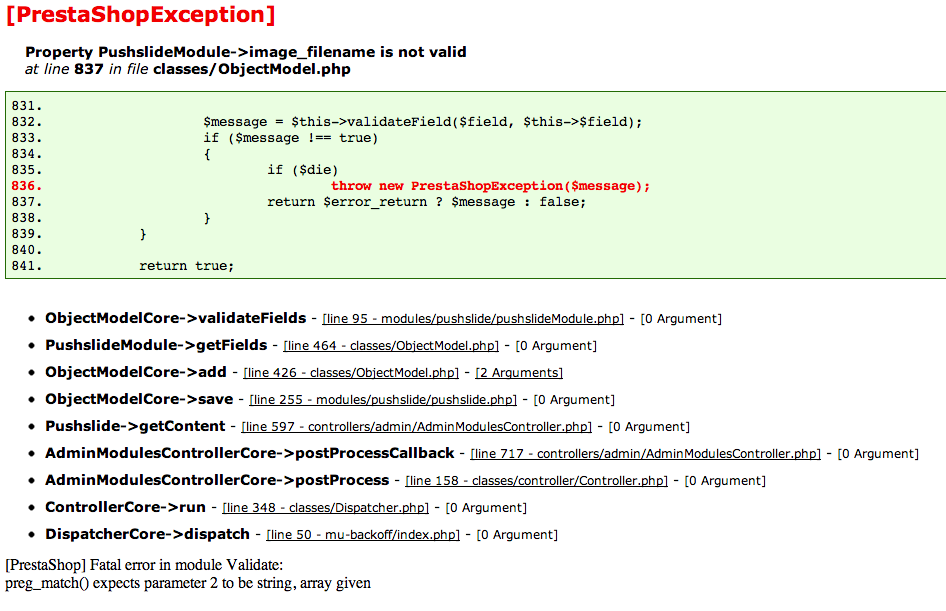
Task: Open the 'line 95 - modules/pushslide/pushslideModule.php' link
Action: 473,318
